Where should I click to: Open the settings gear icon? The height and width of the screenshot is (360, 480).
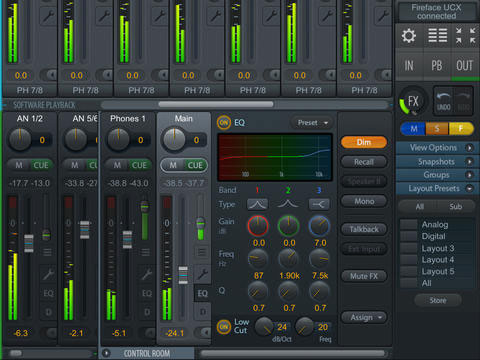(x=409, y=36)
